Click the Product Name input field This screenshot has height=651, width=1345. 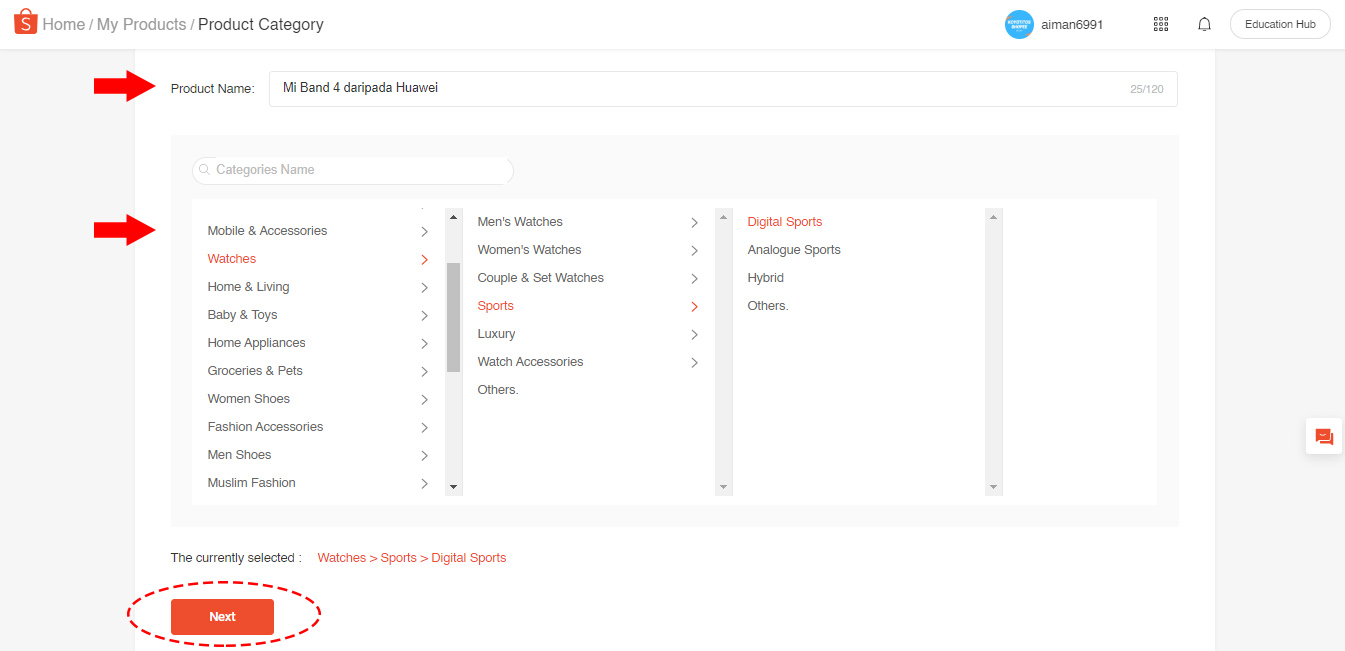[723, 88]
